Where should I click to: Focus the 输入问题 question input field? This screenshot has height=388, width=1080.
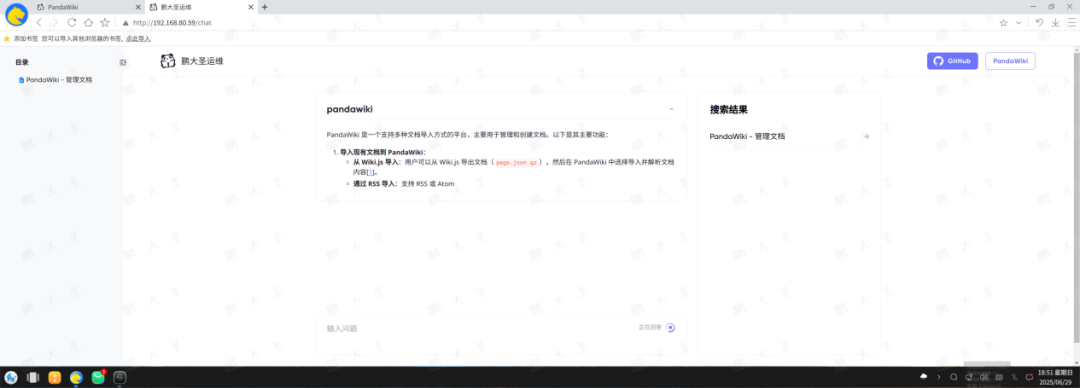pos(475,329)
